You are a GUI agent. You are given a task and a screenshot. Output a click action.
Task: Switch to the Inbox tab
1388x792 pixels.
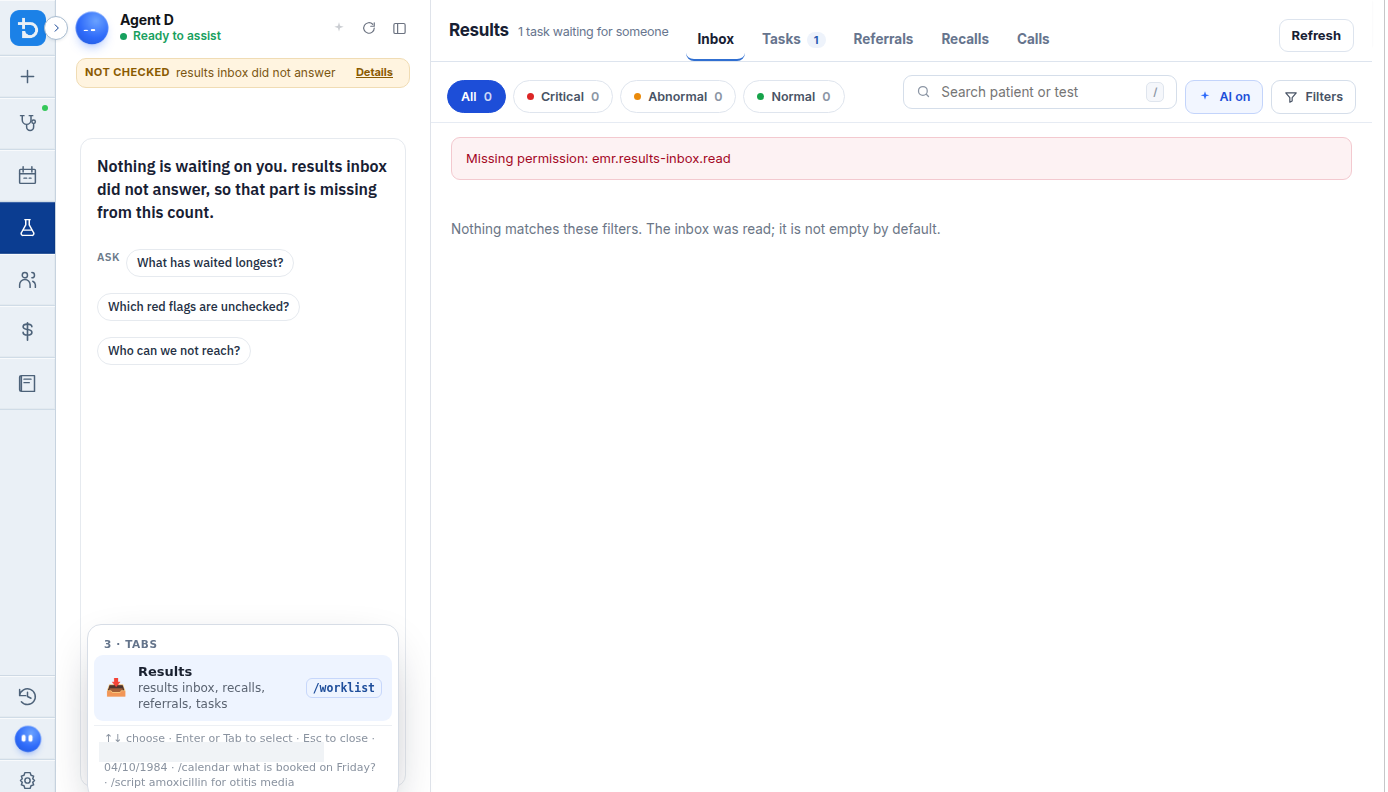point(716,39)
